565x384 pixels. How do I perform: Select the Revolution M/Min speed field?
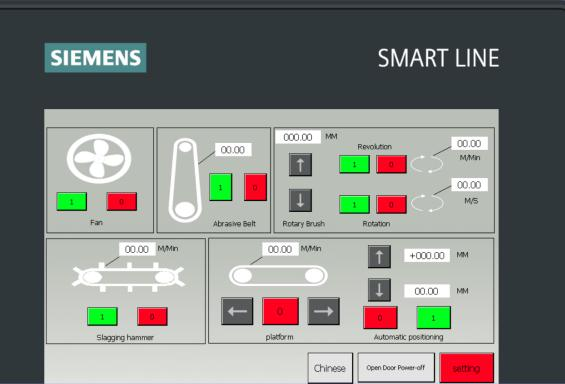click(469, 143)
